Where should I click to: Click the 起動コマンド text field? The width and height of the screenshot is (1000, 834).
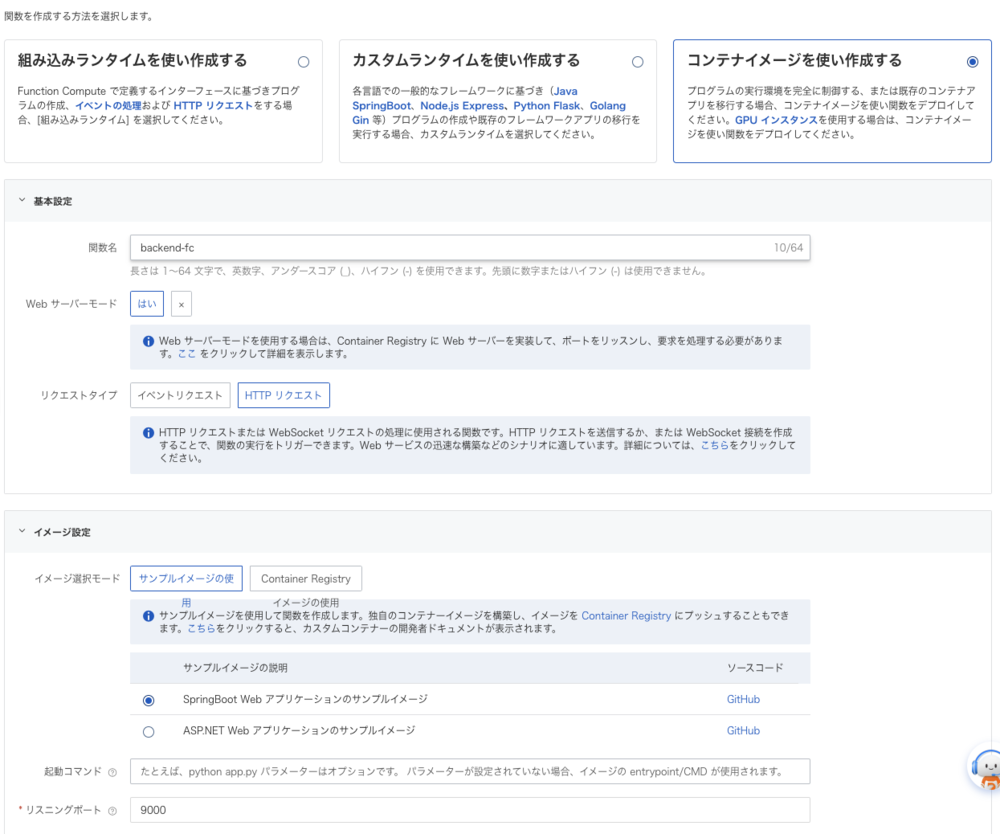click(469, 772)
